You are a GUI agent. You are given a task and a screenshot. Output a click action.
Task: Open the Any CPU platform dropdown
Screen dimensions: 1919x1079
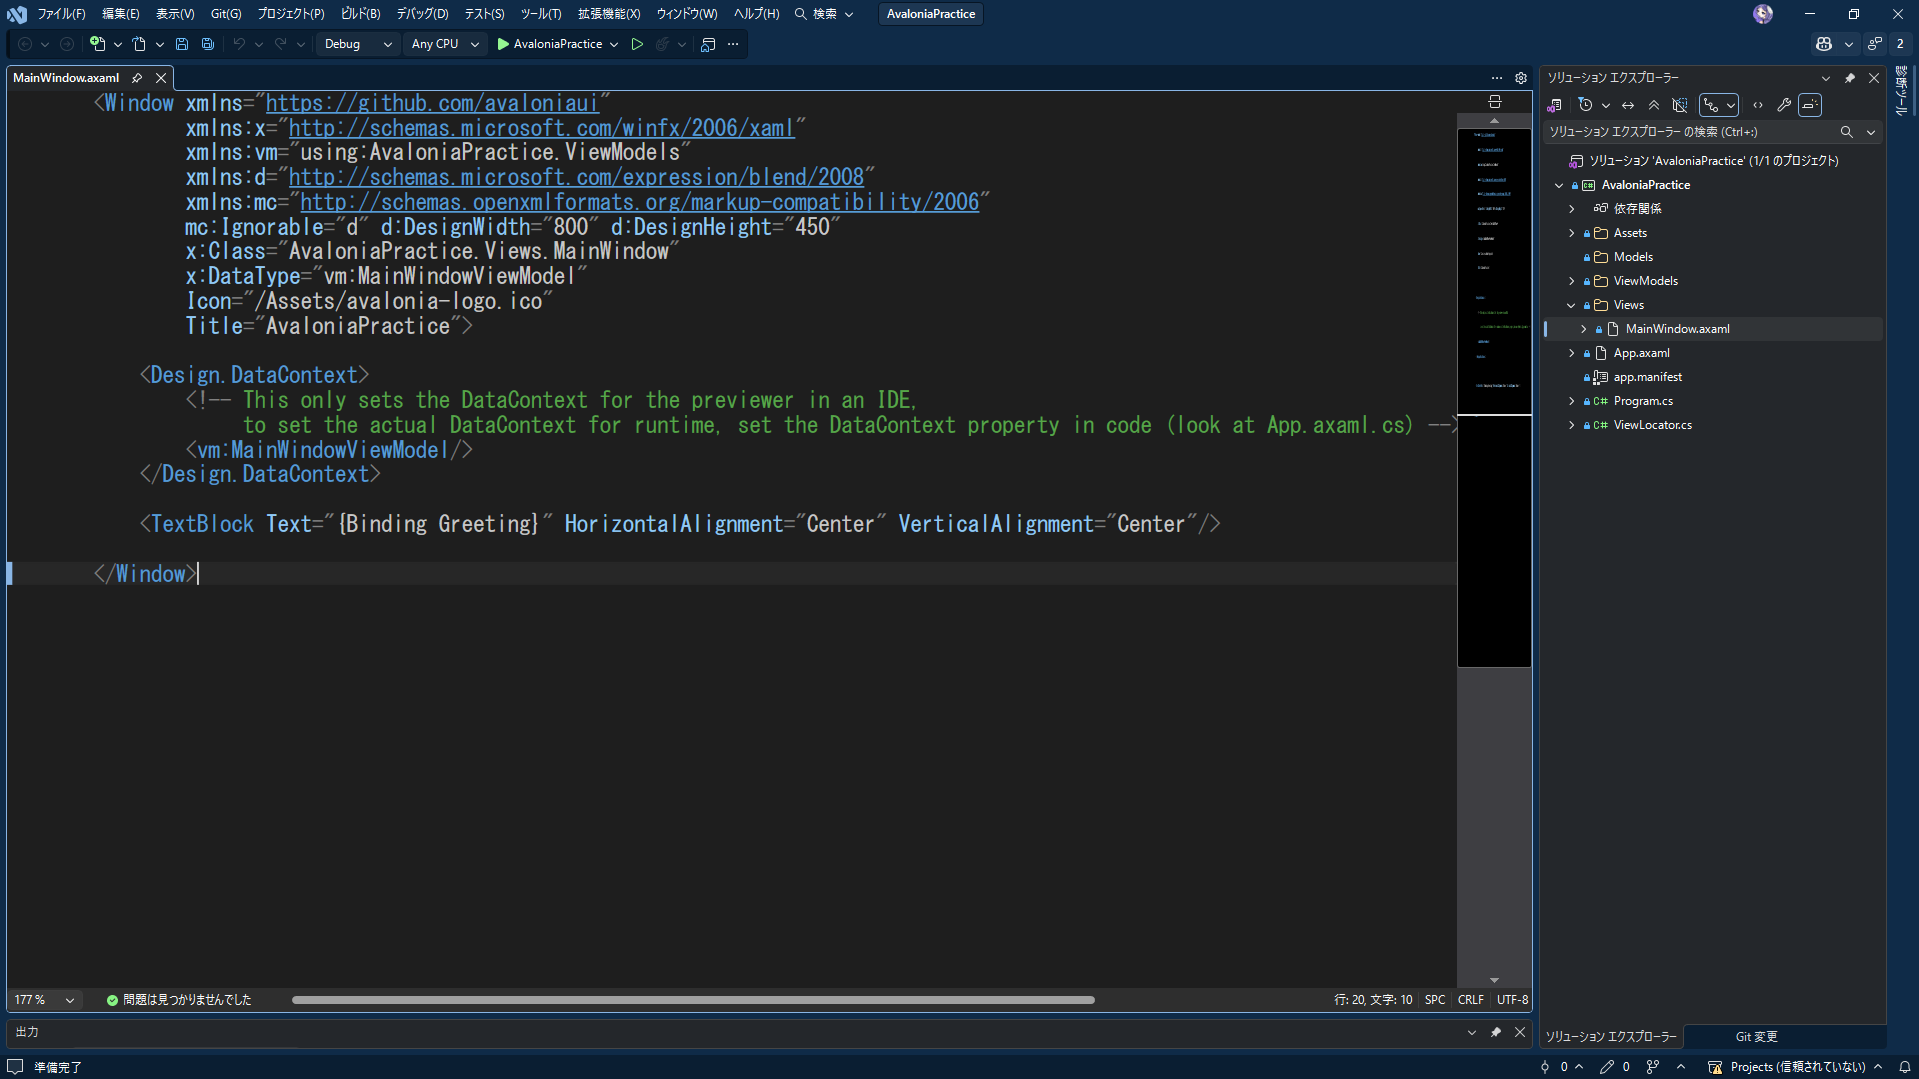tap(445, 44)
